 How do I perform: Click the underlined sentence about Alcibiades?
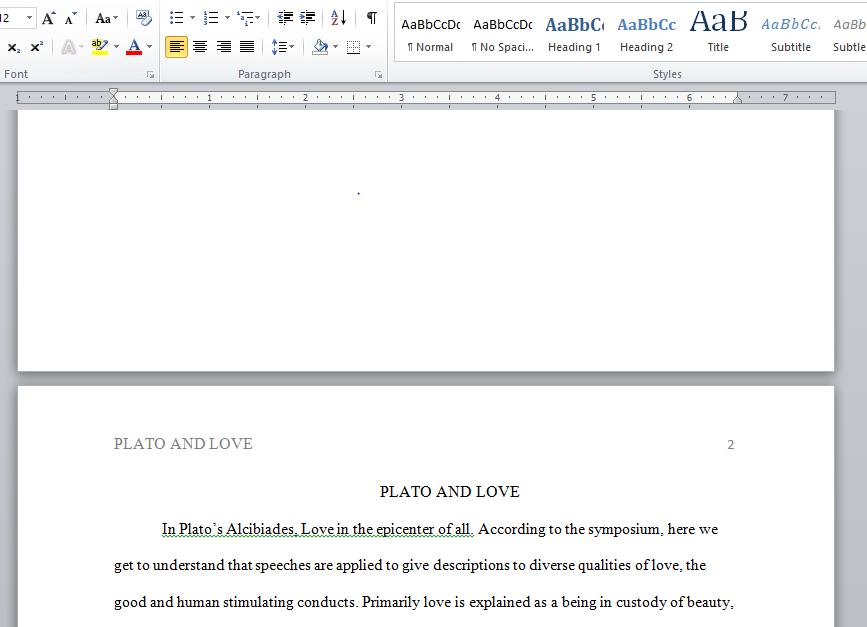tap(317, 529)
